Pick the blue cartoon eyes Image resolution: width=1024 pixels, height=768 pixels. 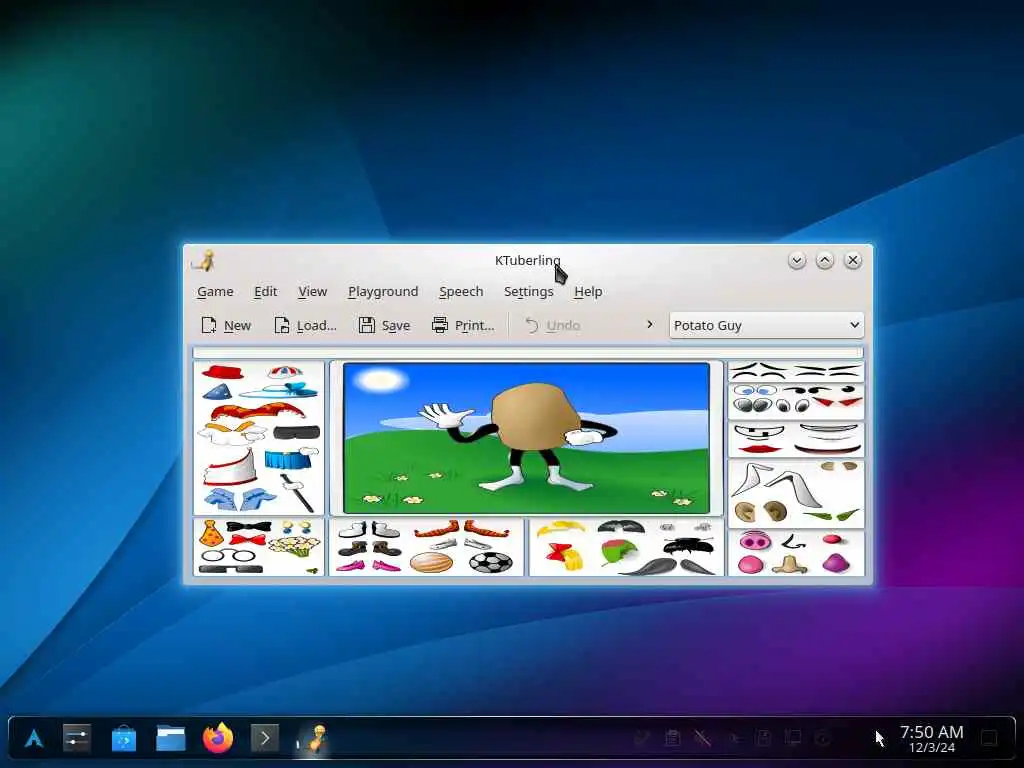pyautogui.click(x=754, y=391)
